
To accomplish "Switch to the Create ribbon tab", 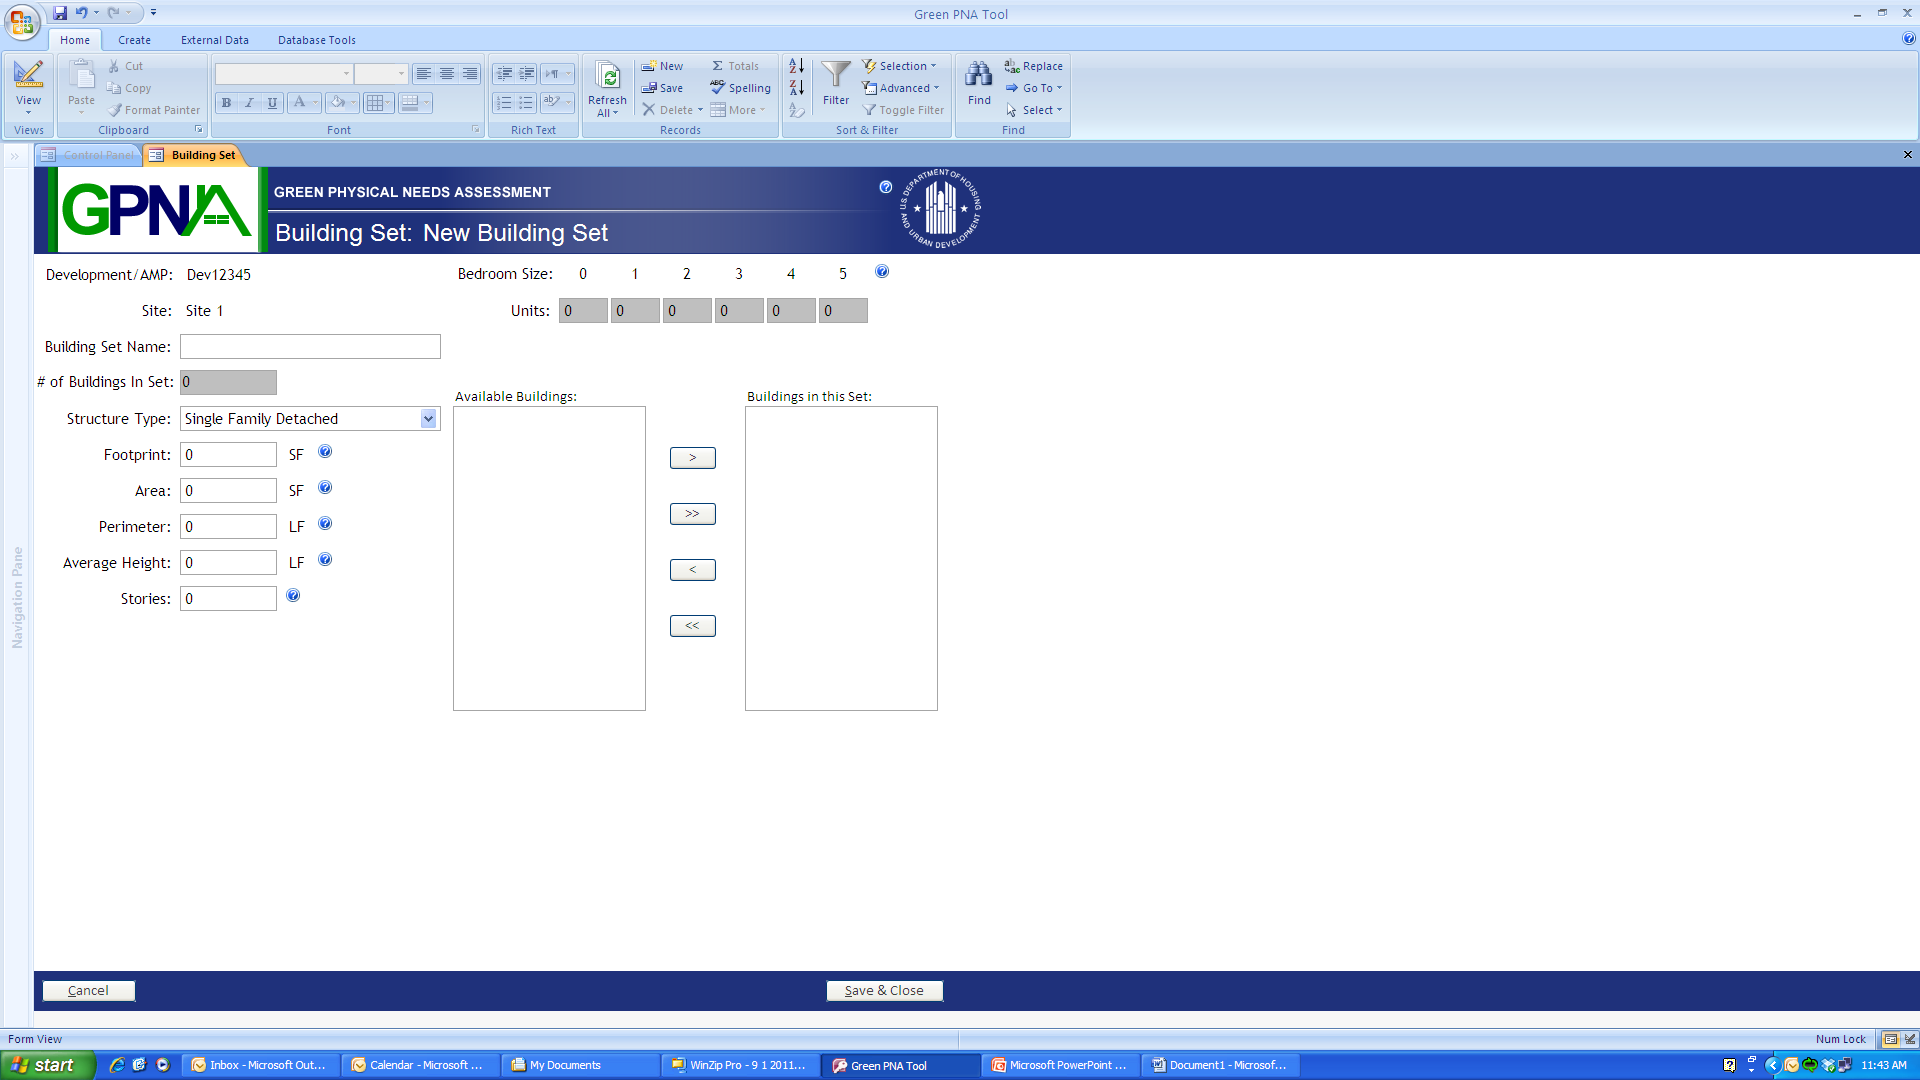I will [x=134, y=40].
